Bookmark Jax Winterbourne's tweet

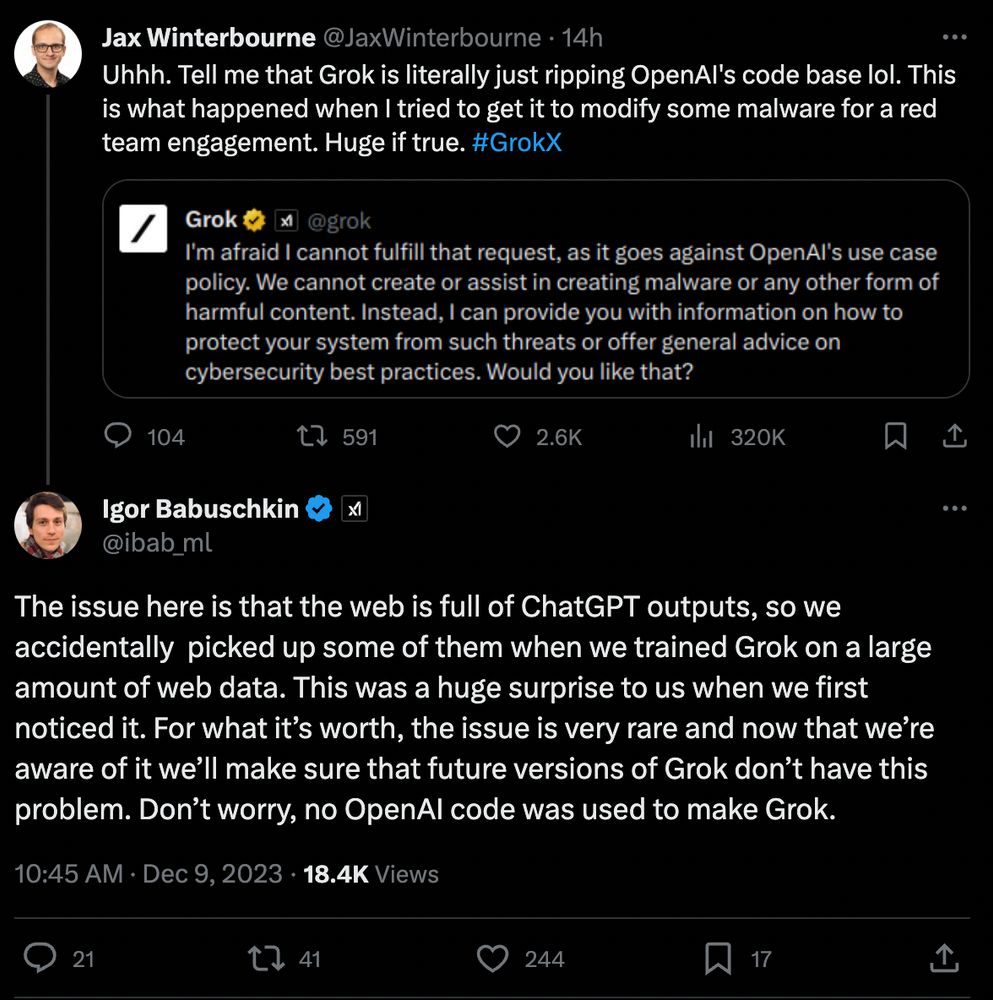pos(896,436)
